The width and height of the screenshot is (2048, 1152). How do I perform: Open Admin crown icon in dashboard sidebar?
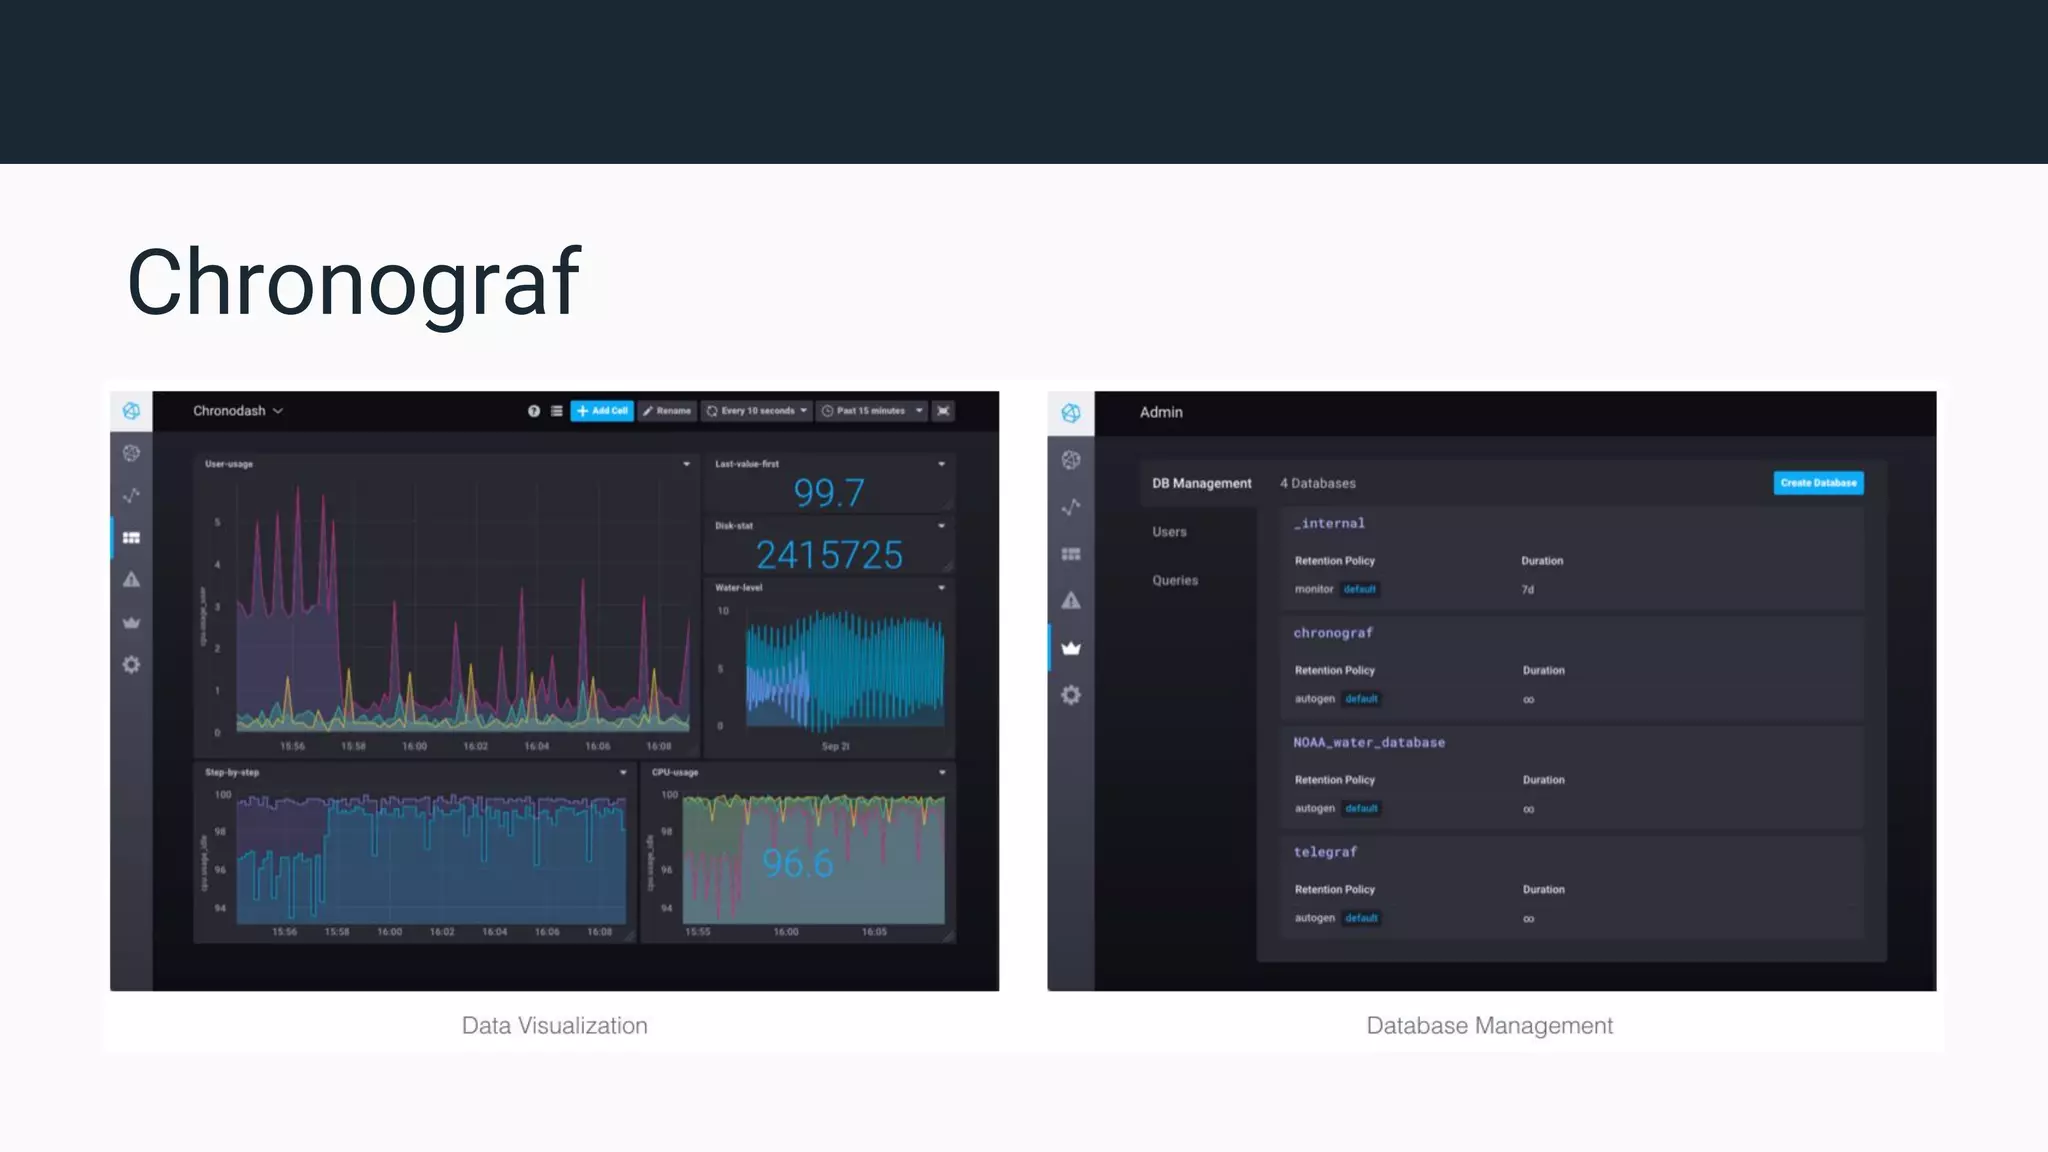click(131, 622)
